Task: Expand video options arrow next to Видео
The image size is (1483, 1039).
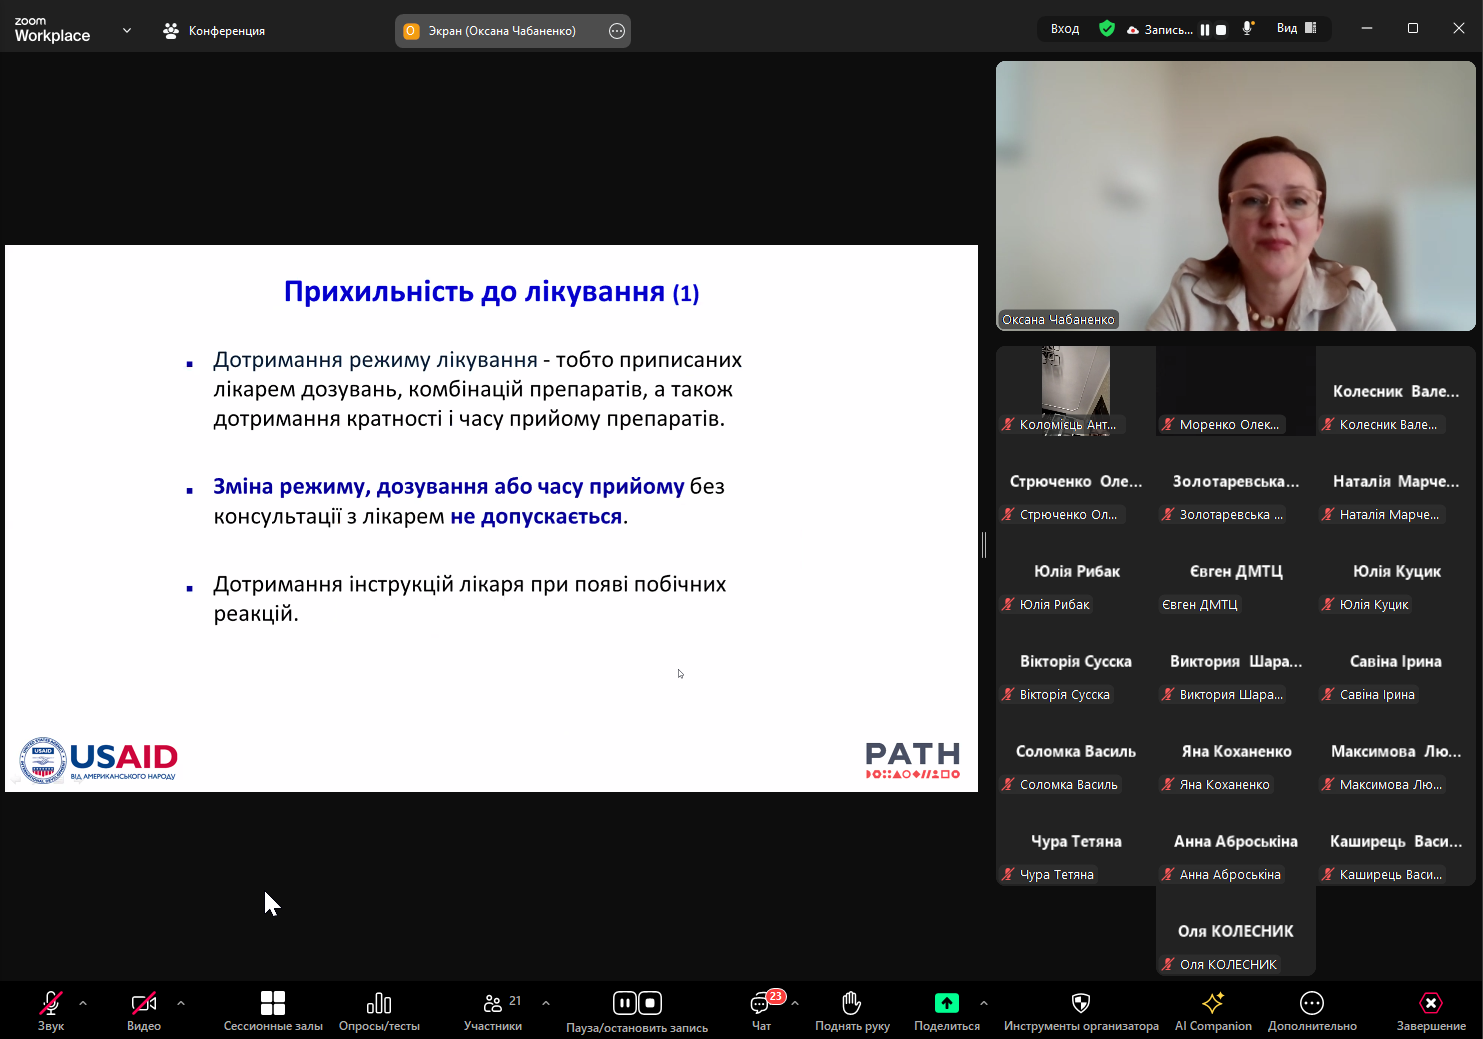Action: (x=181, y=1002)
